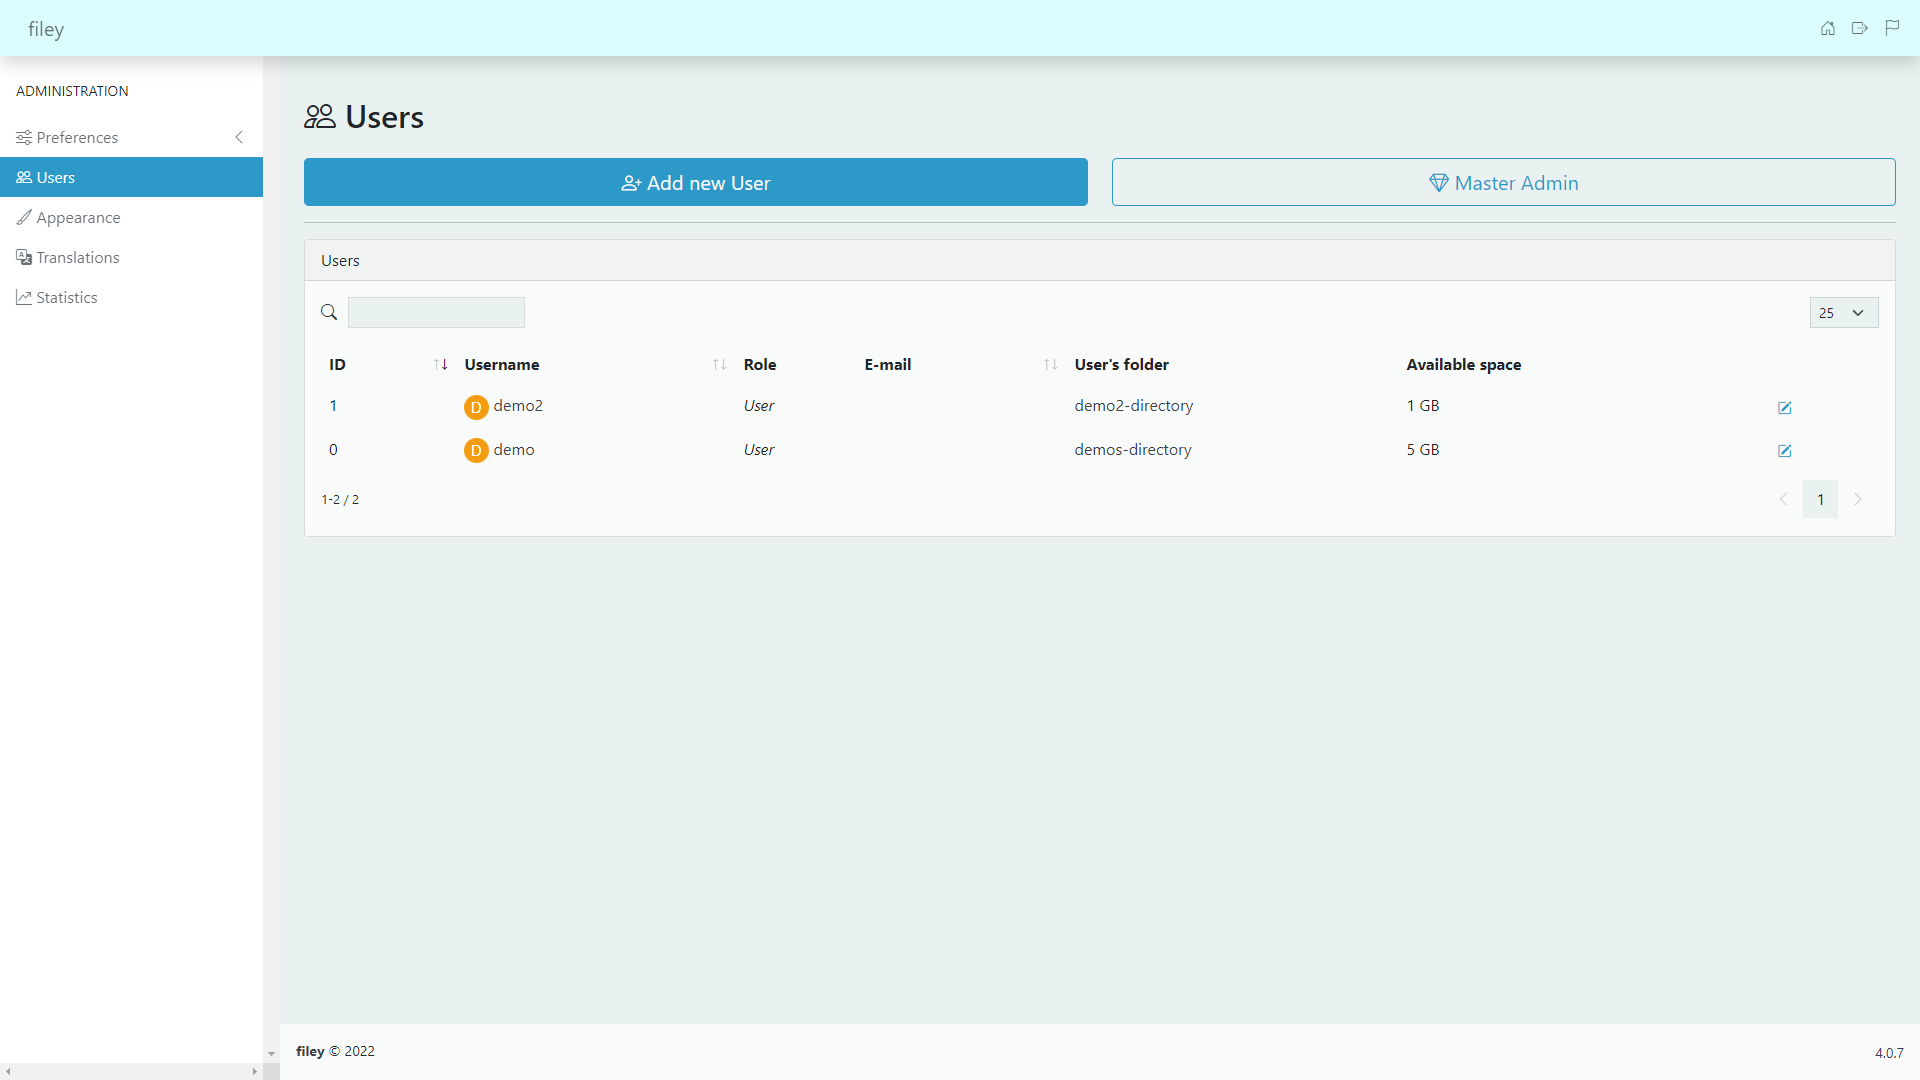Open Appearance in the sidebar
Viewport: 1920px width, 1080px height.
(78, 217)
